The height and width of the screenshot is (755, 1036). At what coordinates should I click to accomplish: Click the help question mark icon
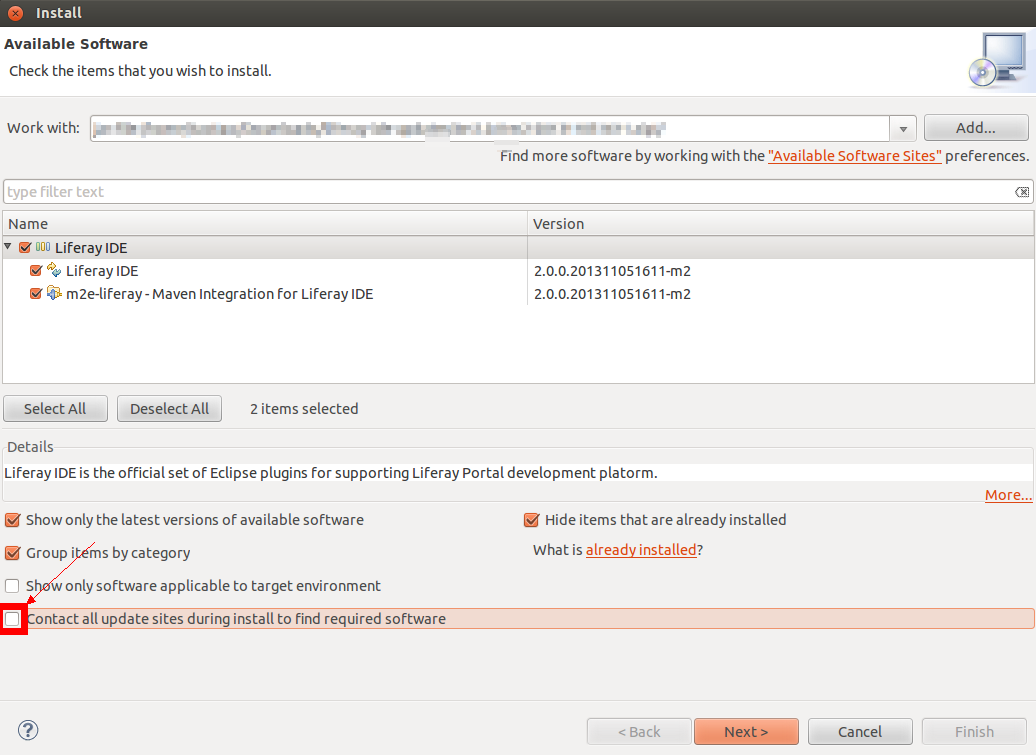click(28, 730)
